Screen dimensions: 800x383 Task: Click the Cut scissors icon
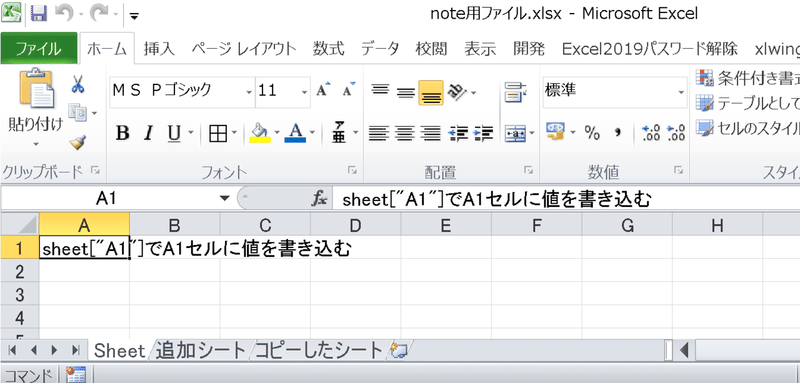[x=78, y=85]
